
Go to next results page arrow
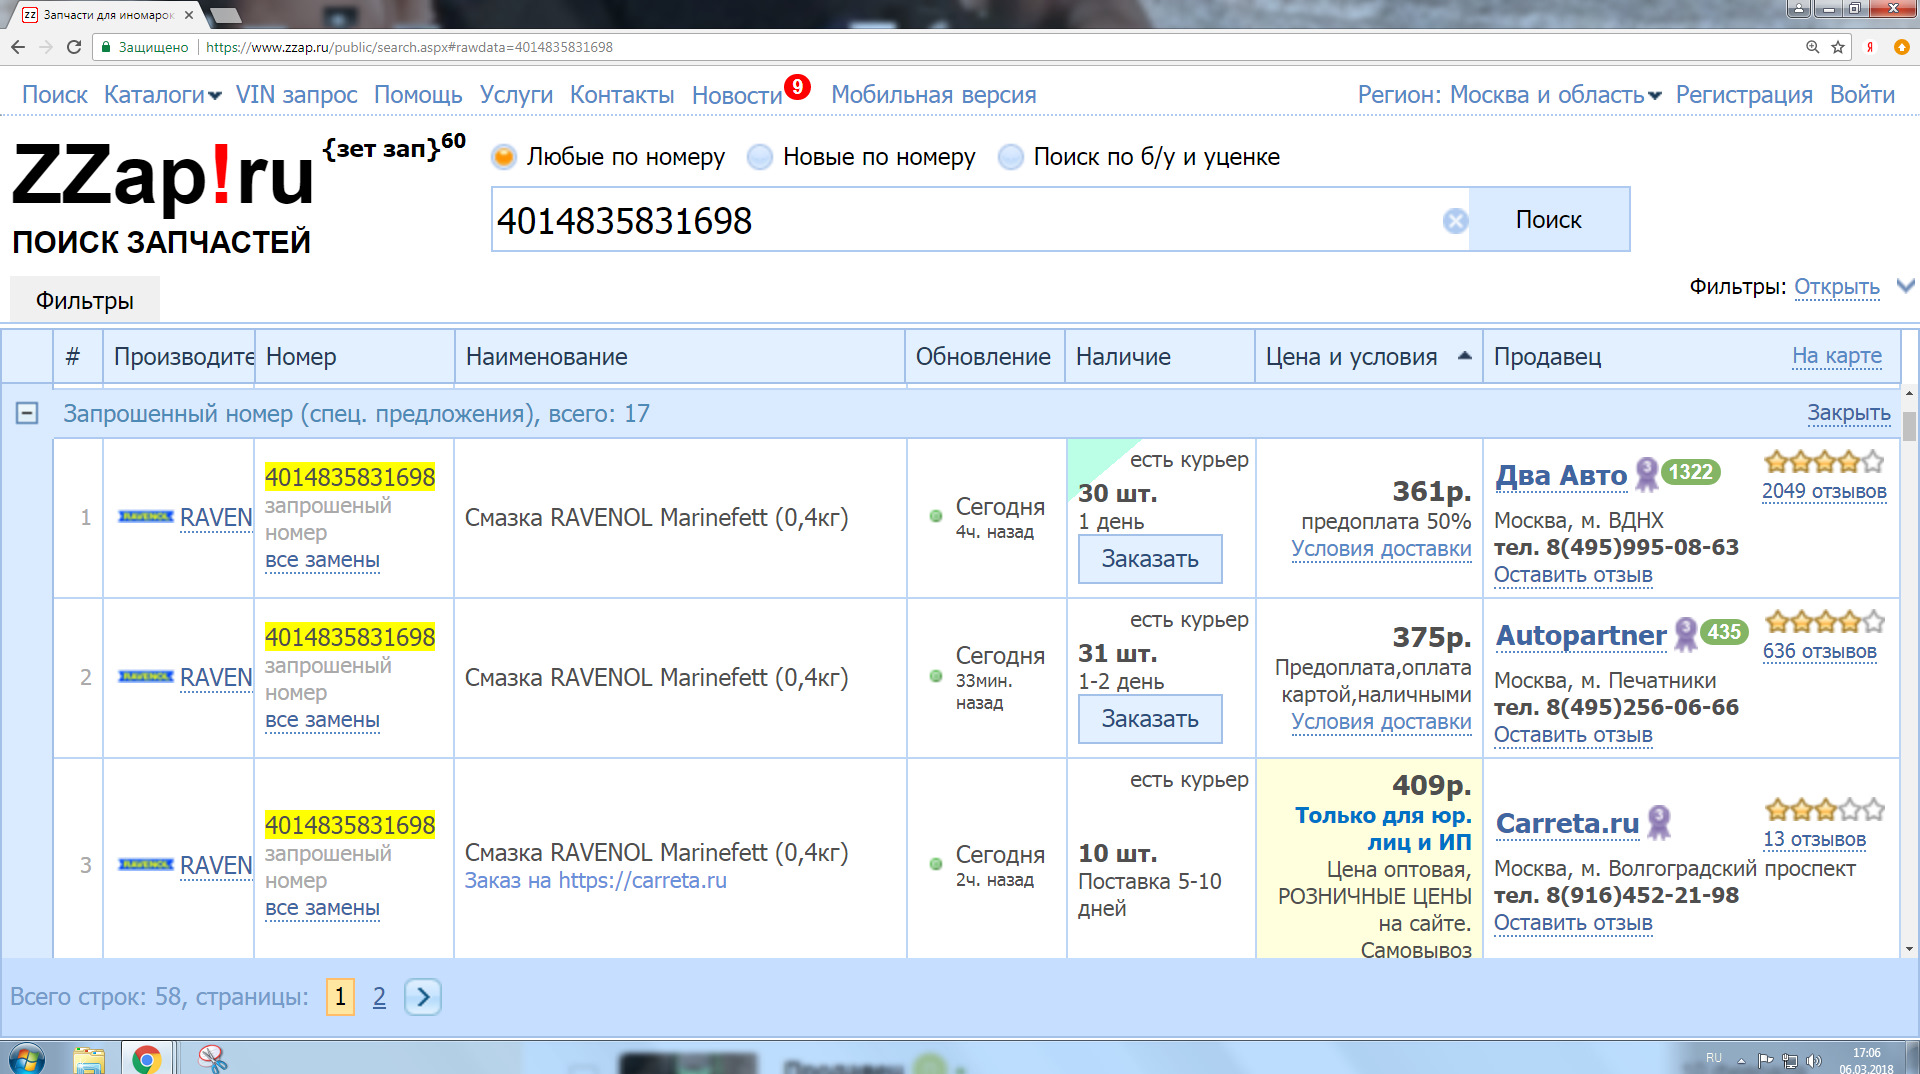(423, 997)
